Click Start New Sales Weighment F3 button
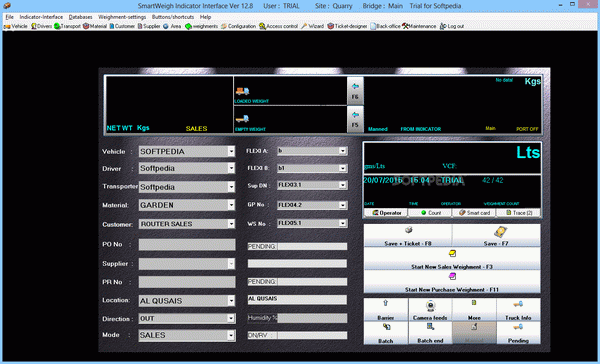The image size is (600, 364). 452,259
